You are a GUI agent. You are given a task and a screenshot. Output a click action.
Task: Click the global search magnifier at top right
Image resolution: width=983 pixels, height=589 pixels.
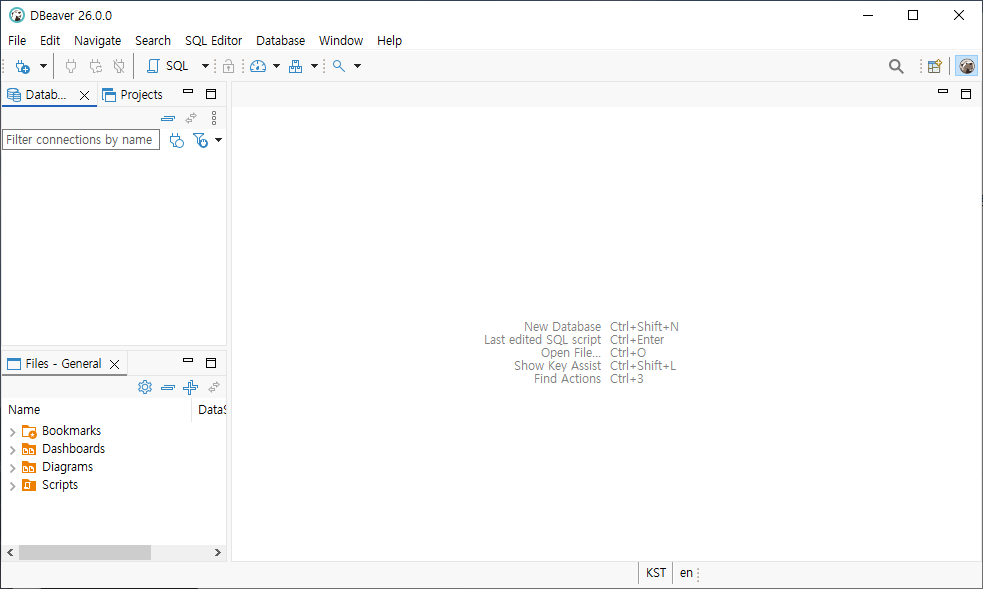[896, 66]
